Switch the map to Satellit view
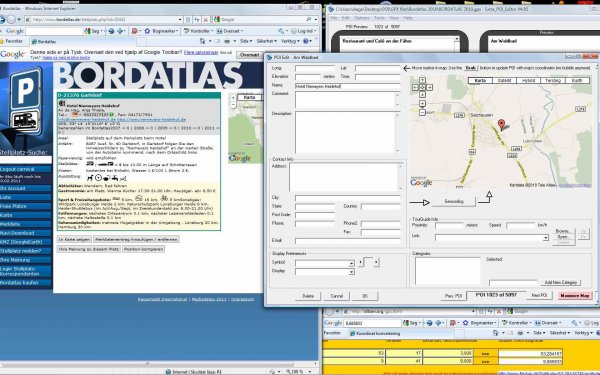This screenshot has width=600, height=375. click(x=504, y=80)
